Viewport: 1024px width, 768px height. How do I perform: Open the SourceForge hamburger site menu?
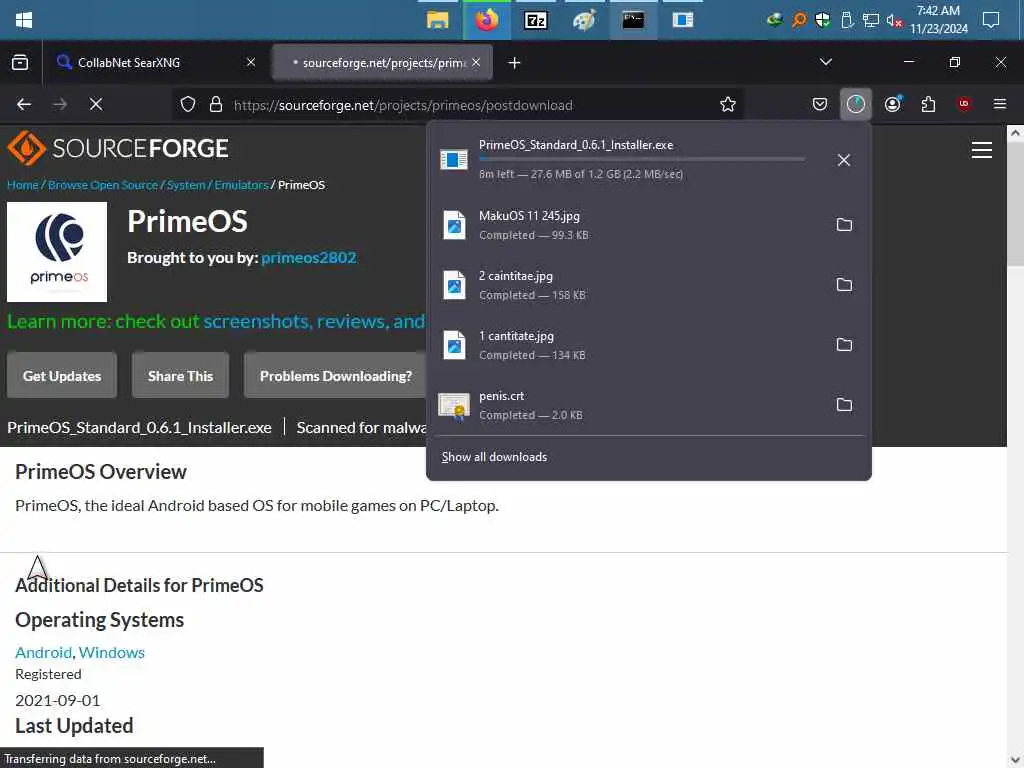(982, 150)
